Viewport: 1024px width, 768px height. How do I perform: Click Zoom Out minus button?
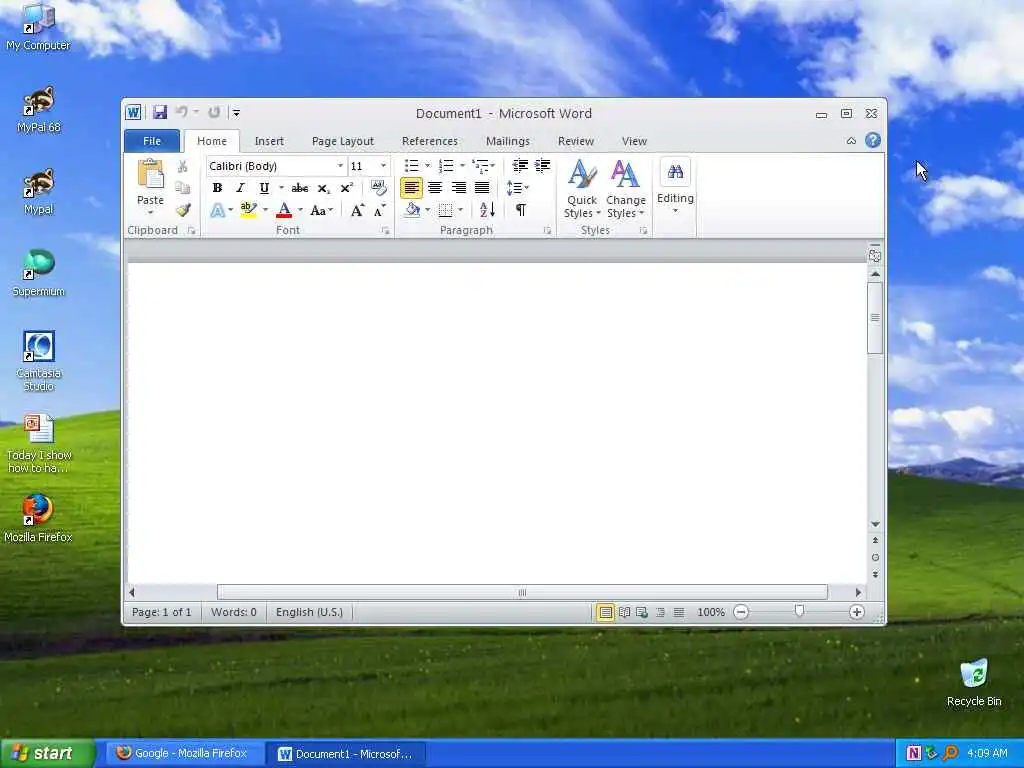tap(741, 612)
